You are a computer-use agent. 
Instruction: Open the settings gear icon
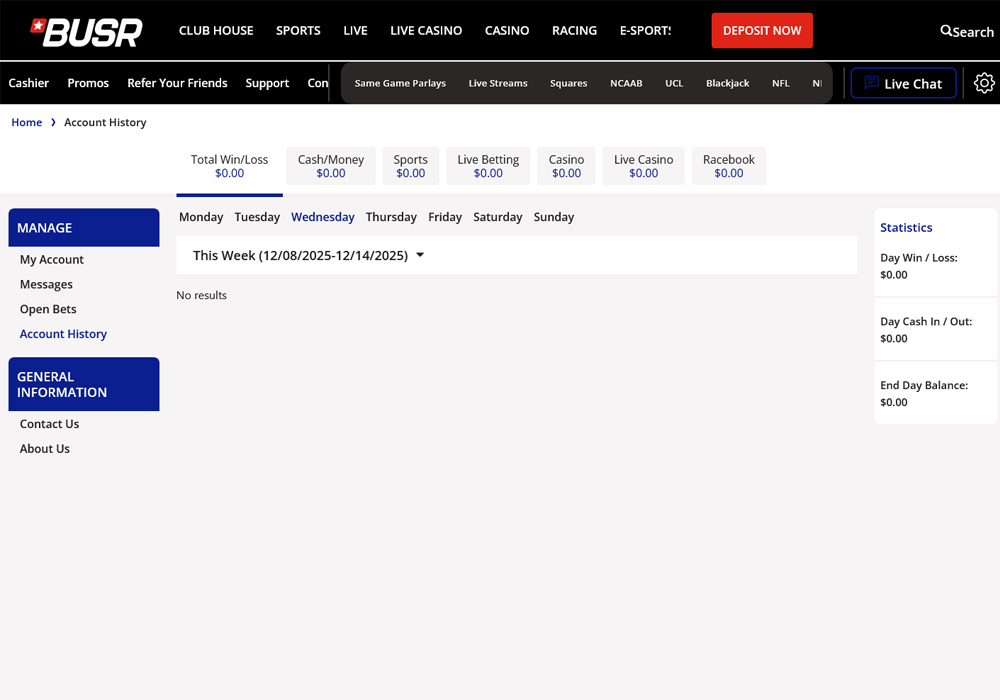(x=984, y=83)
